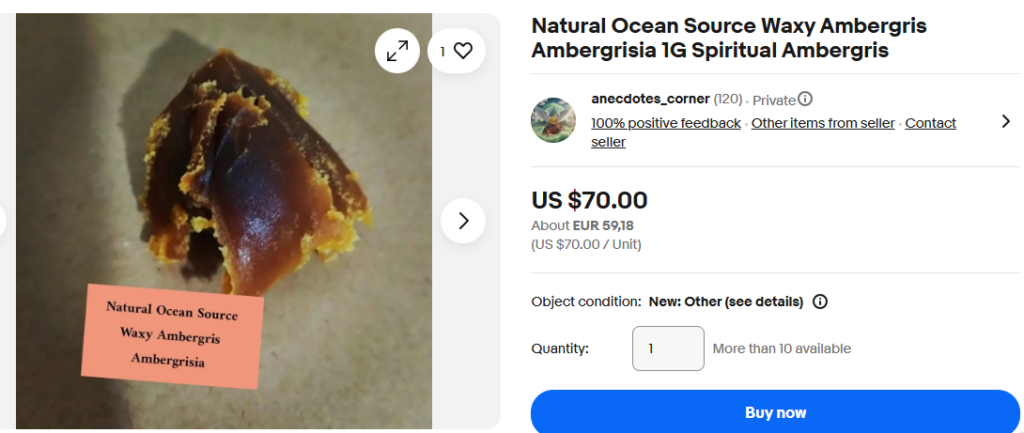Viewport: 1024px width, 433px height.
Task: Open the anecdotes_corner seller profile
Action: [650, 99]
